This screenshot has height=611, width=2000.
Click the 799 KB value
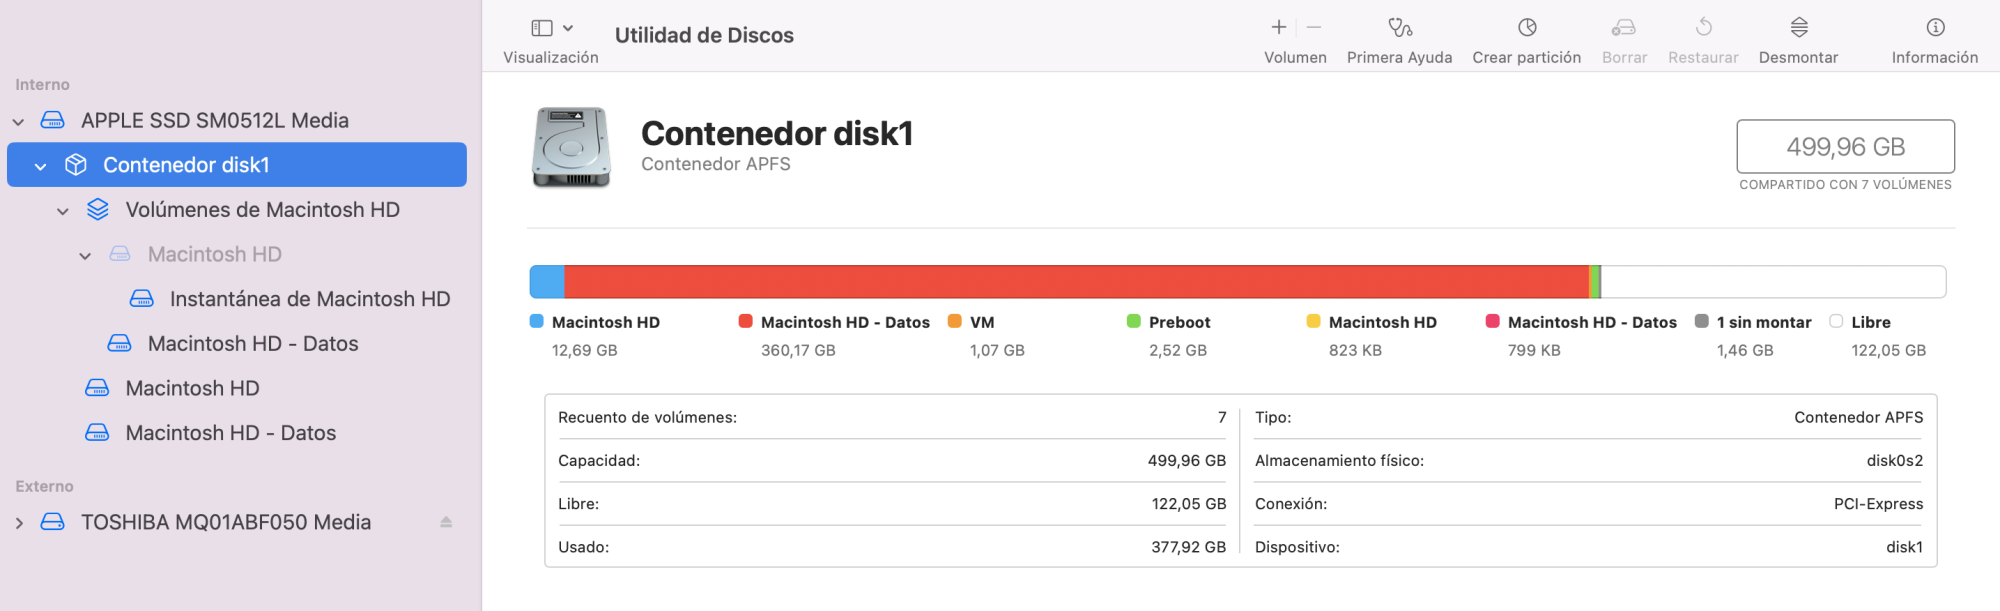1534,351
